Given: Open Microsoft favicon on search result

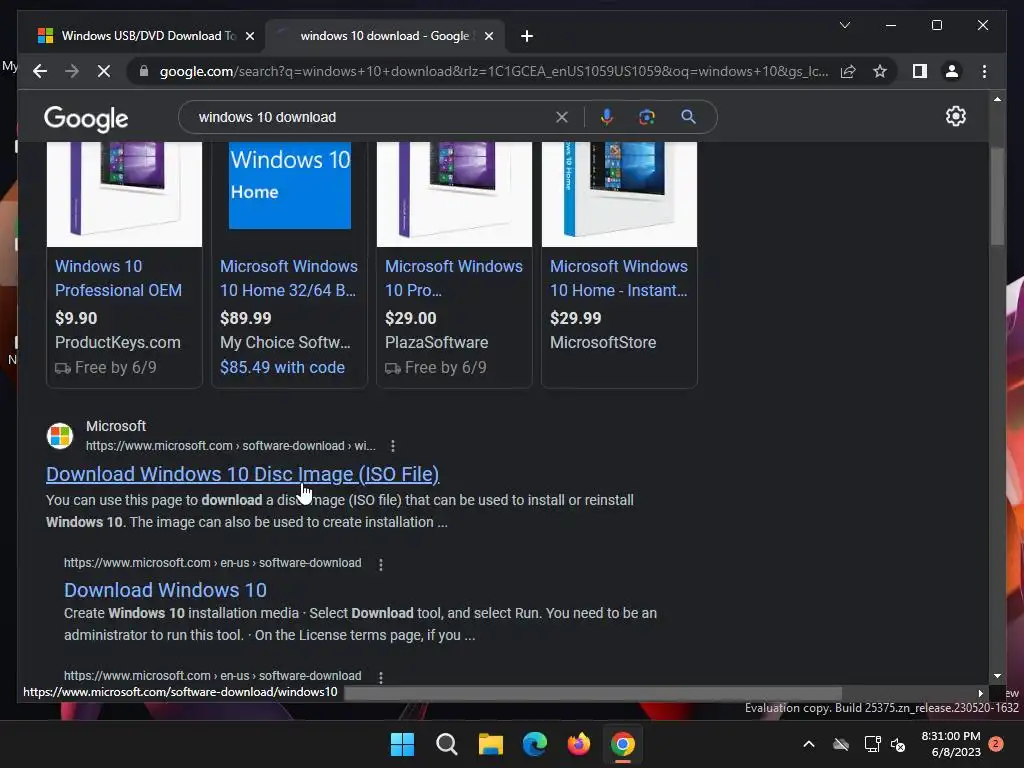Looking at the screenshot, I should (60, 436).
